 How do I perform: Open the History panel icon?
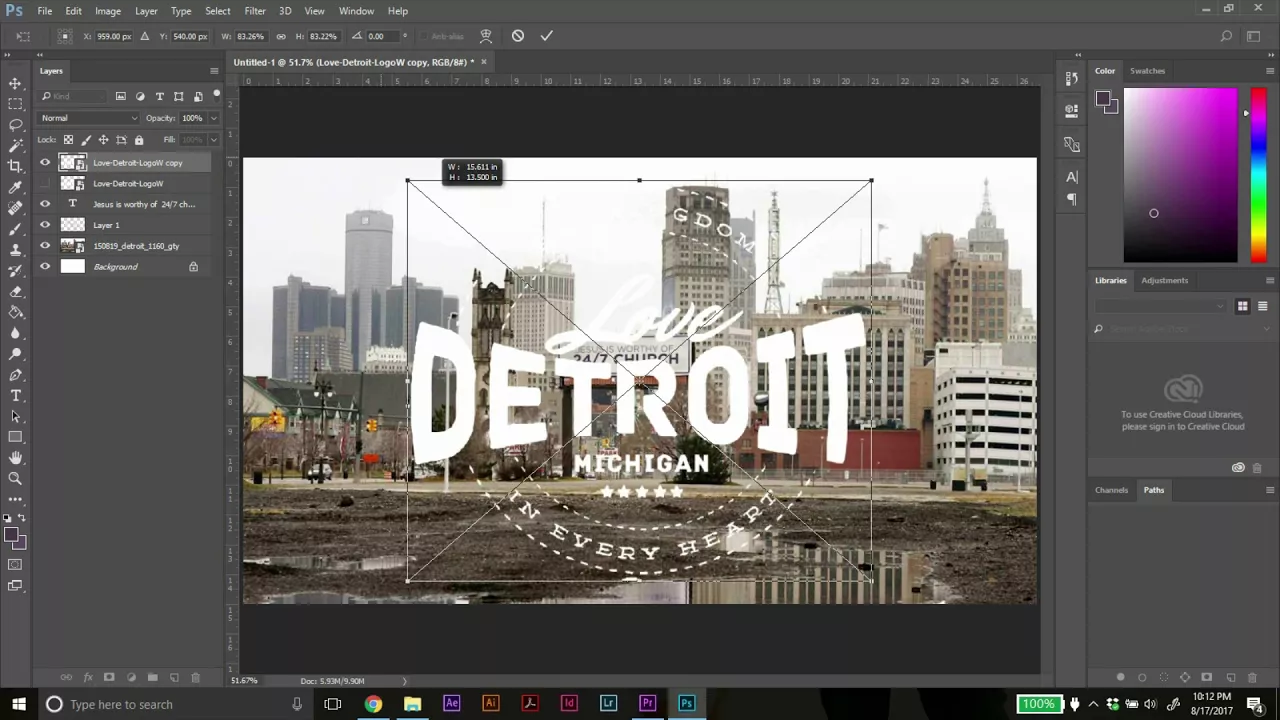1072,78
